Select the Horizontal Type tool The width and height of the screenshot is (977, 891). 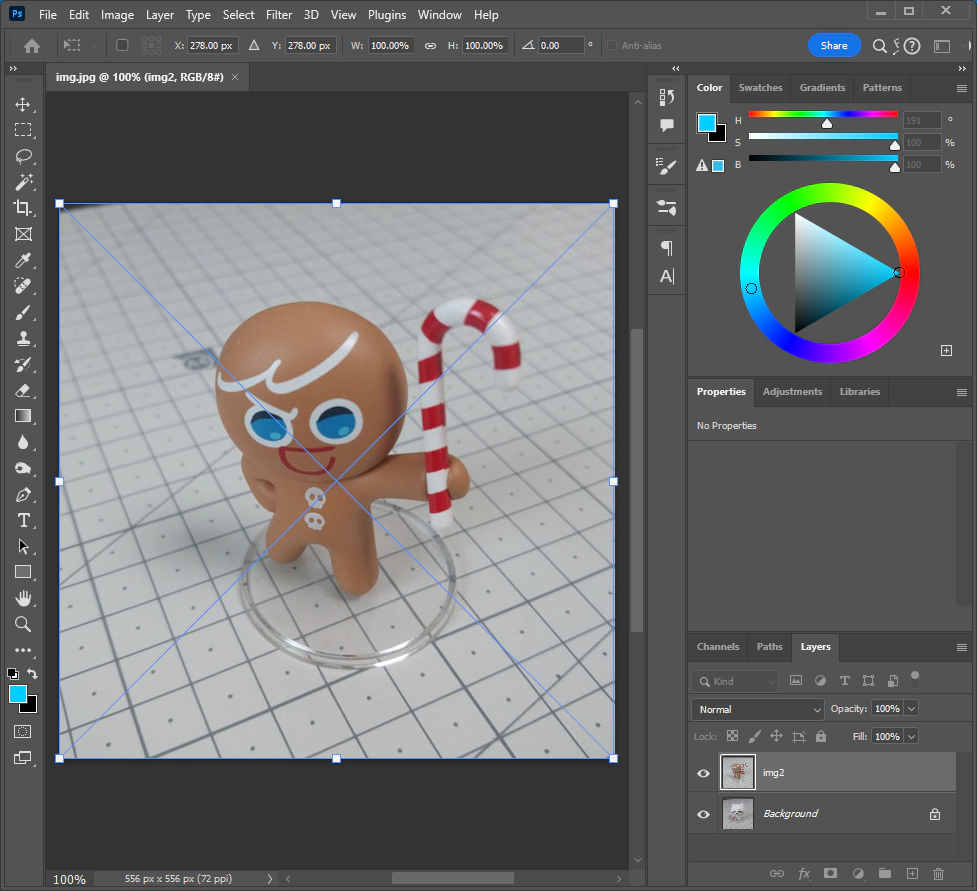coord(23,520)
